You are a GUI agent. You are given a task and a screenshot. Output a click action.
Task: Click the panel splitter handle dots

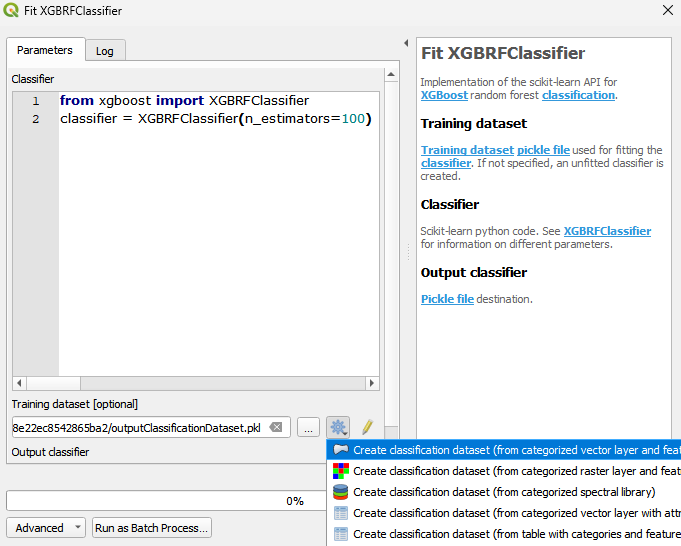(408, 252)
